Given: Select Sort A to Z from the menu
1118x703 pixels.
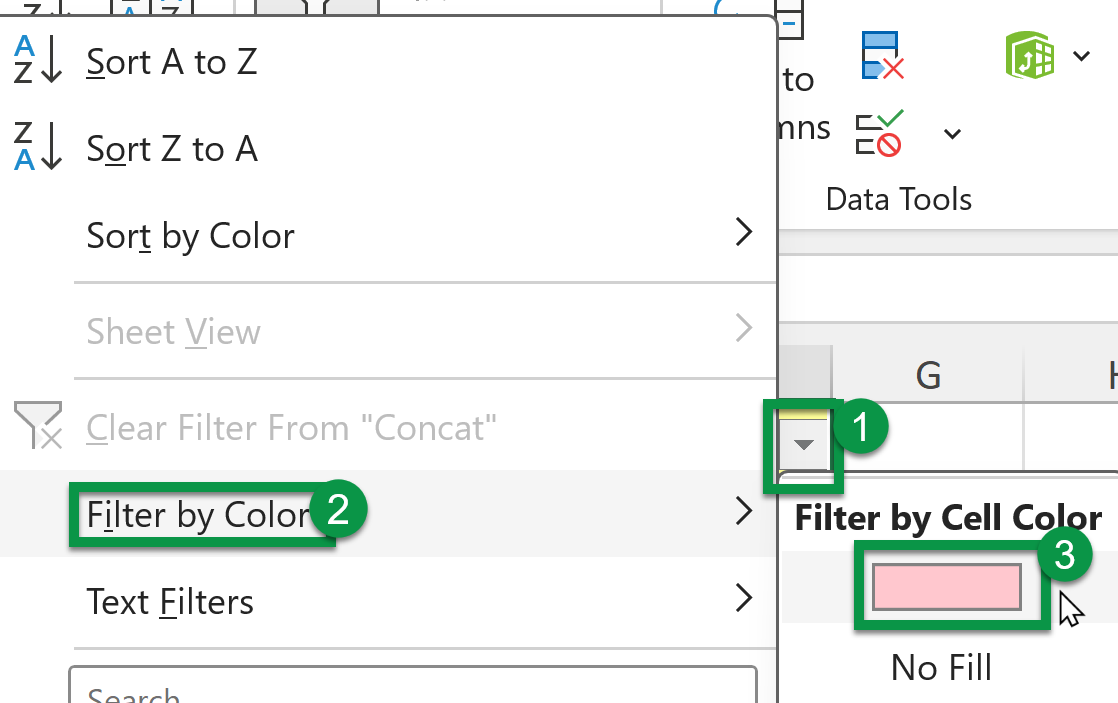Looking at the screenshot, I should click(x=171, y=61).
